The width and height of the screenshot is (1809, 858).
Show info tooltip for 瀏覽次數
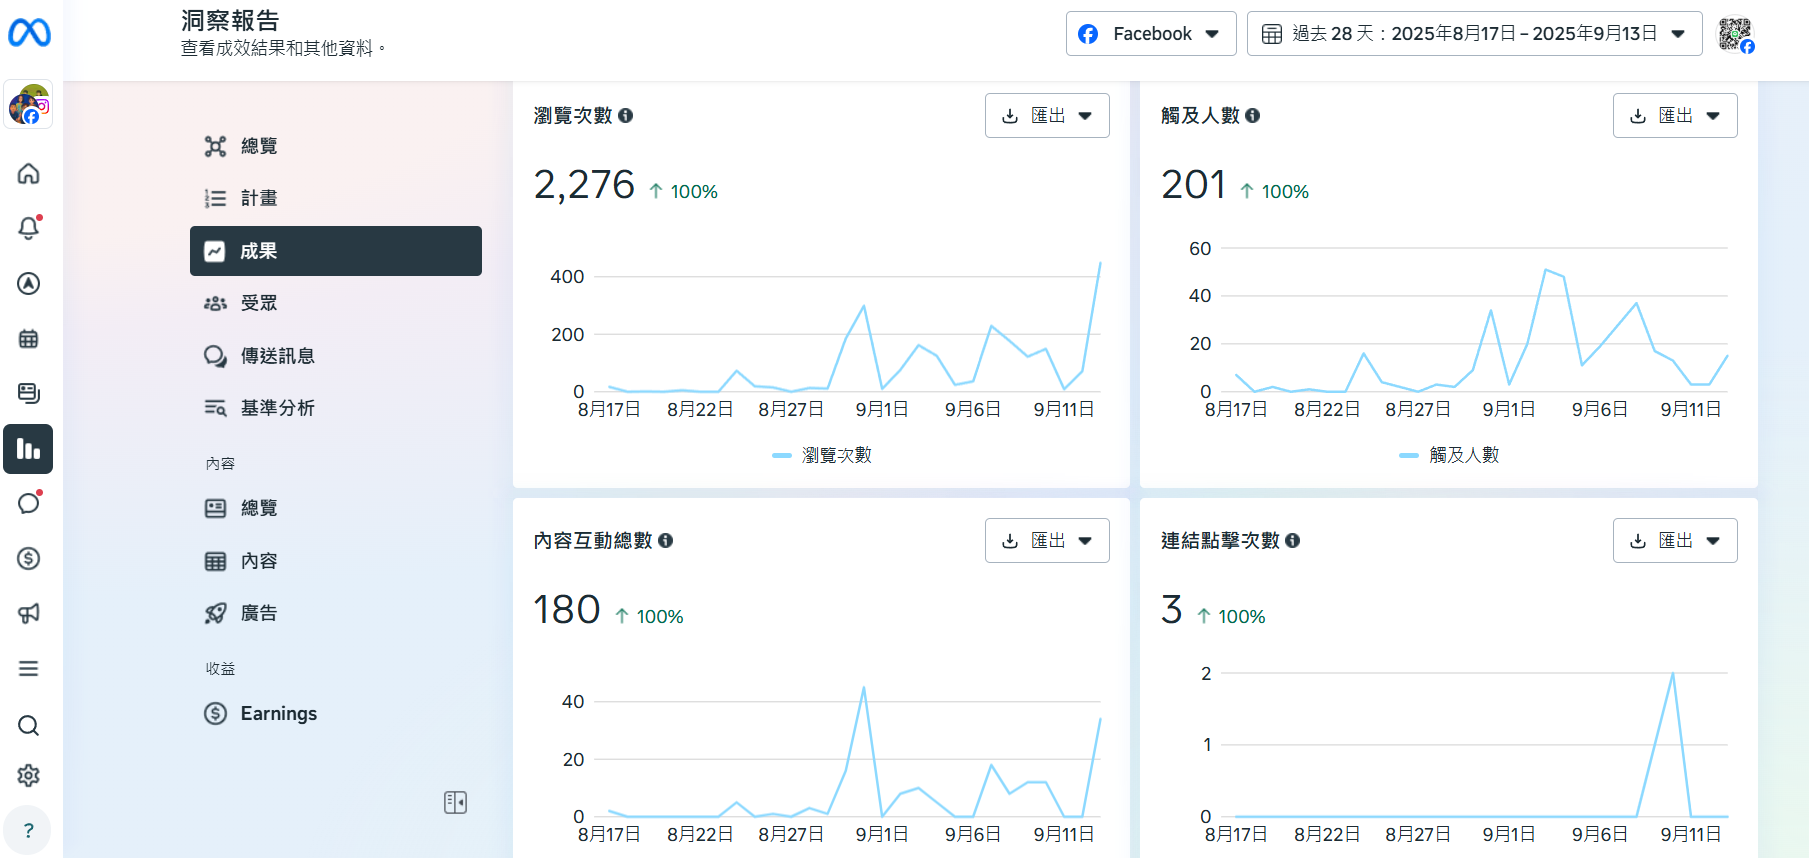(x=626, y=116)
